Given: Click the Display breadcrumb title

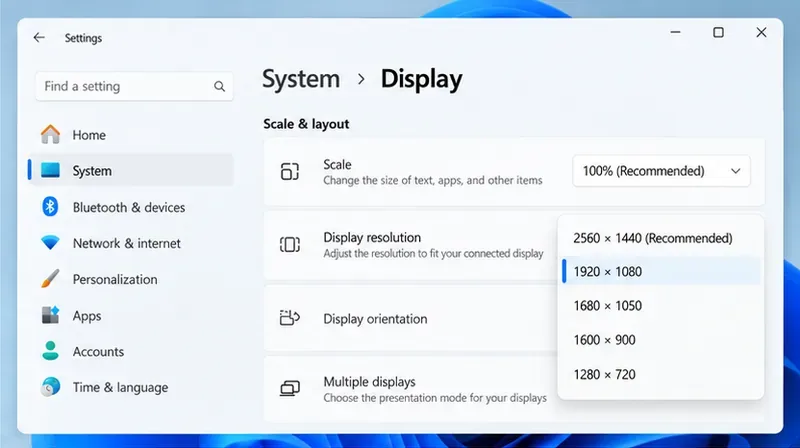Looking at the screenshot, I should pos(421,79).
